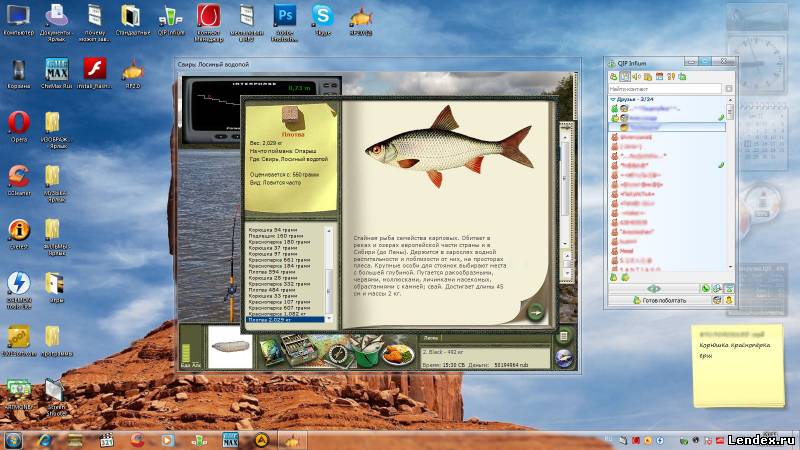Open the Стандартные folder icon
Image resolution: width=800 pixels, height=450 pixels.
coord(132,20)
